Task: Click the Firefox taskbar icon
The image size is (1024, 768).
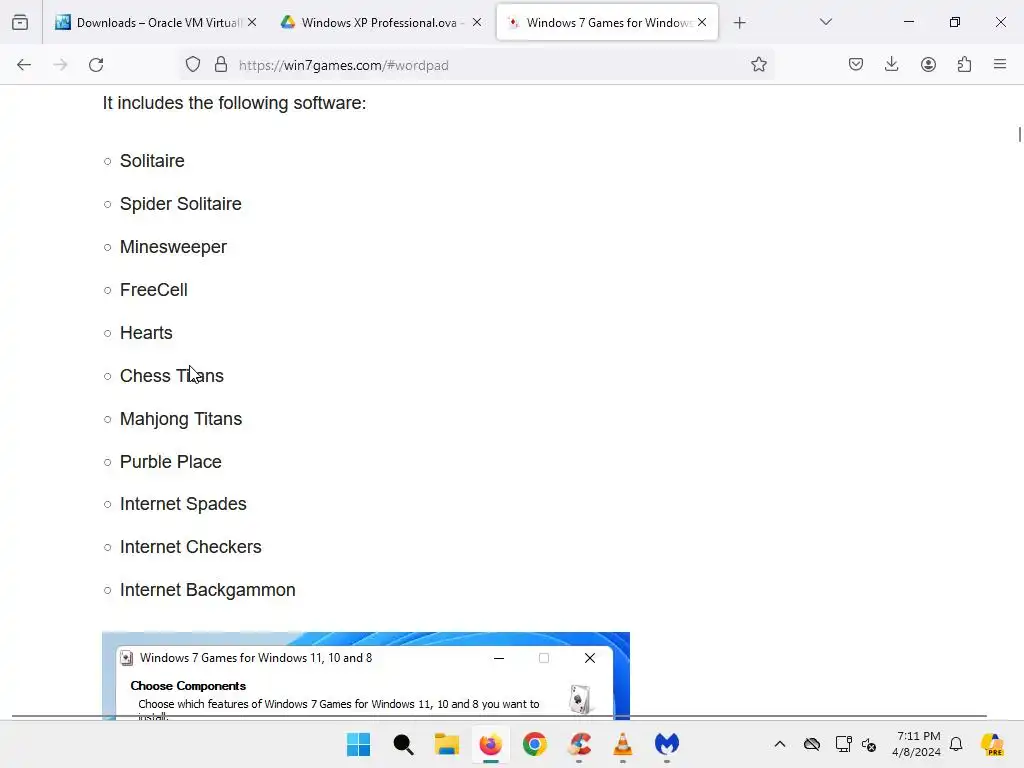Action: [x=490, y=744]
